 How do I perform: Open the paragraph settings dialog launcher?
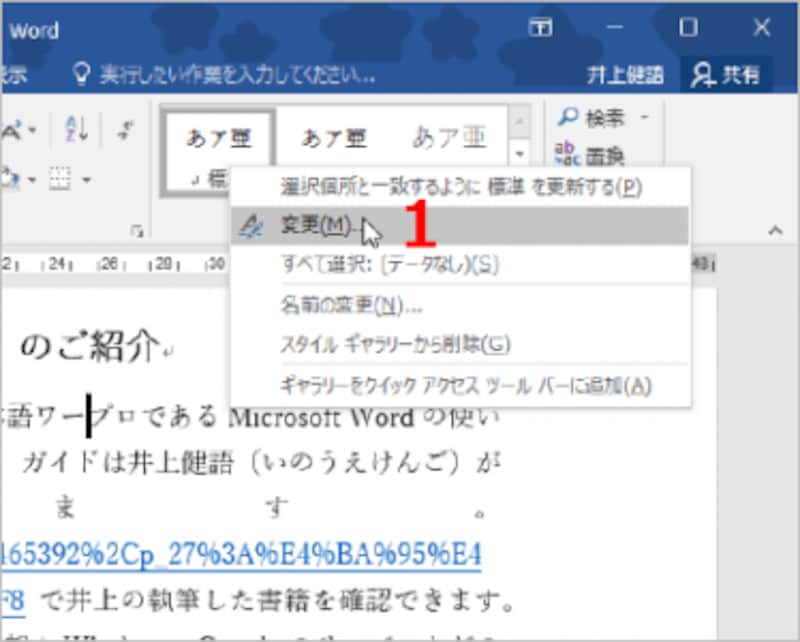[x=136, y=229]
